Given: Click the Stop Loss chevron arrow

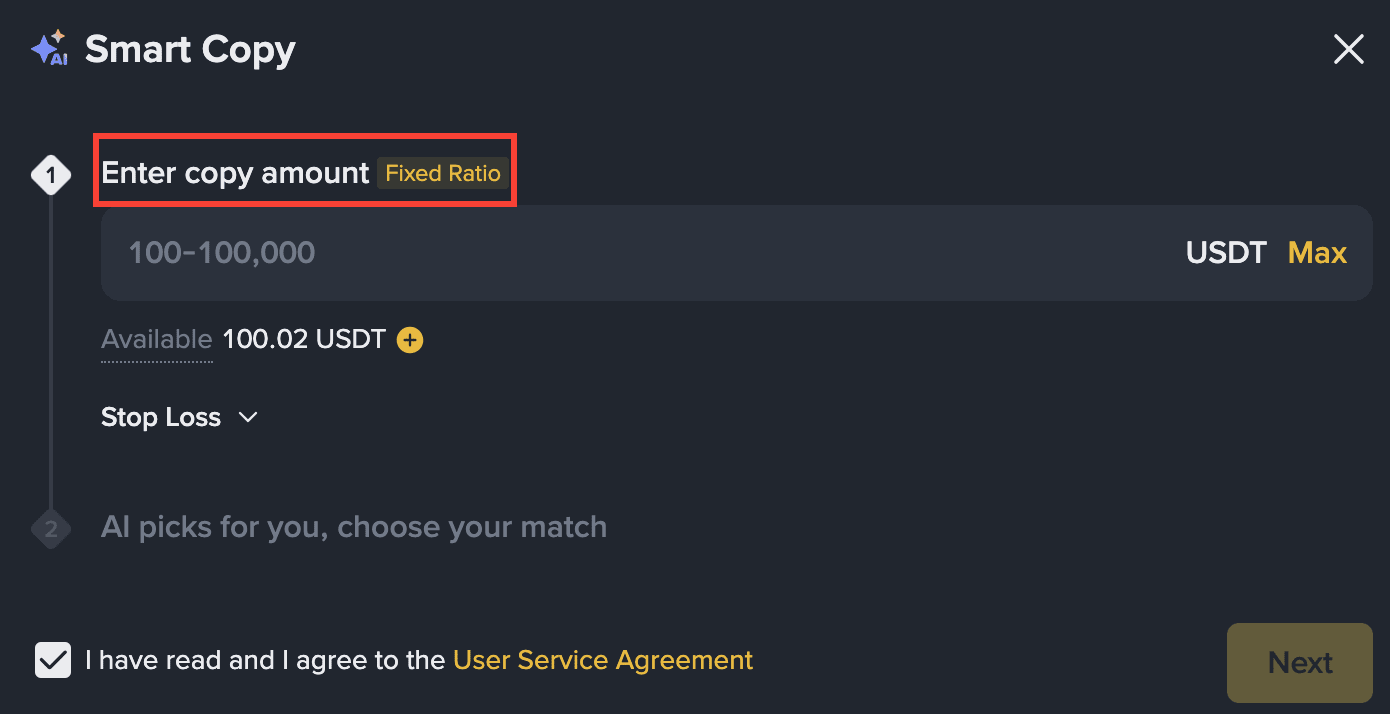Looking at the screenshot, I should (248, 417).
